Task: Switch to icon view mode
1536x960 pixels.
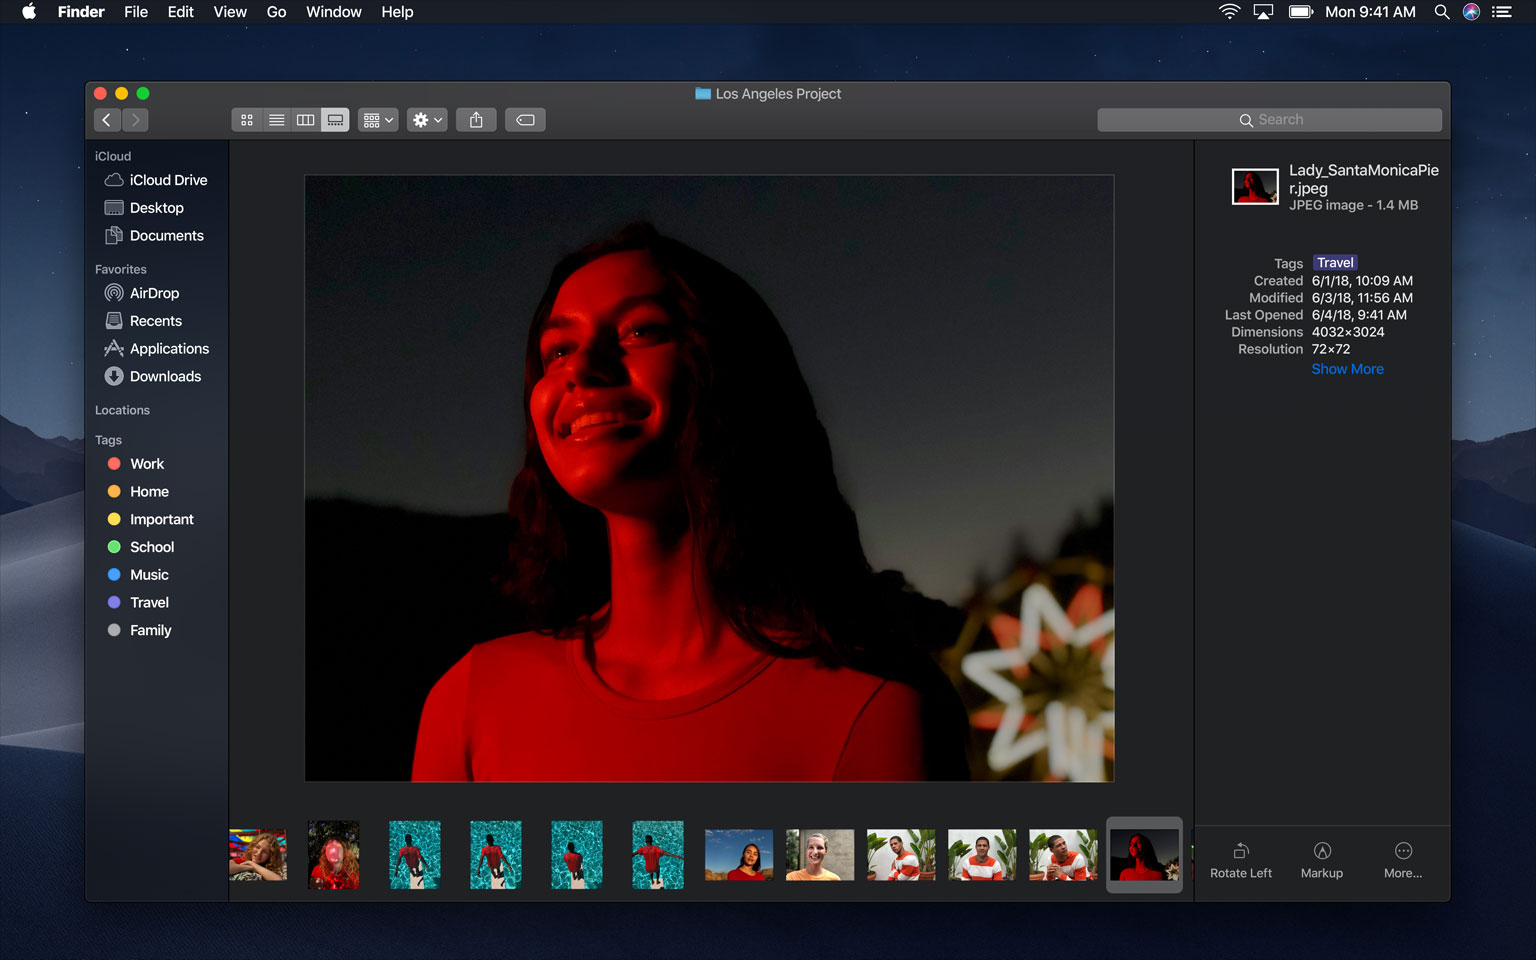Action: [246, 119]
